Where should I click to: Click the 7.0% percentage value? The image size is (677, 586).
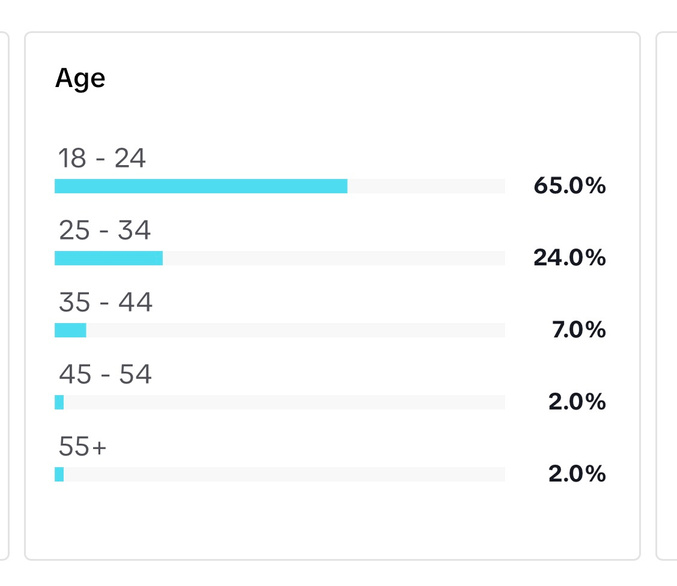click(578, 330)
